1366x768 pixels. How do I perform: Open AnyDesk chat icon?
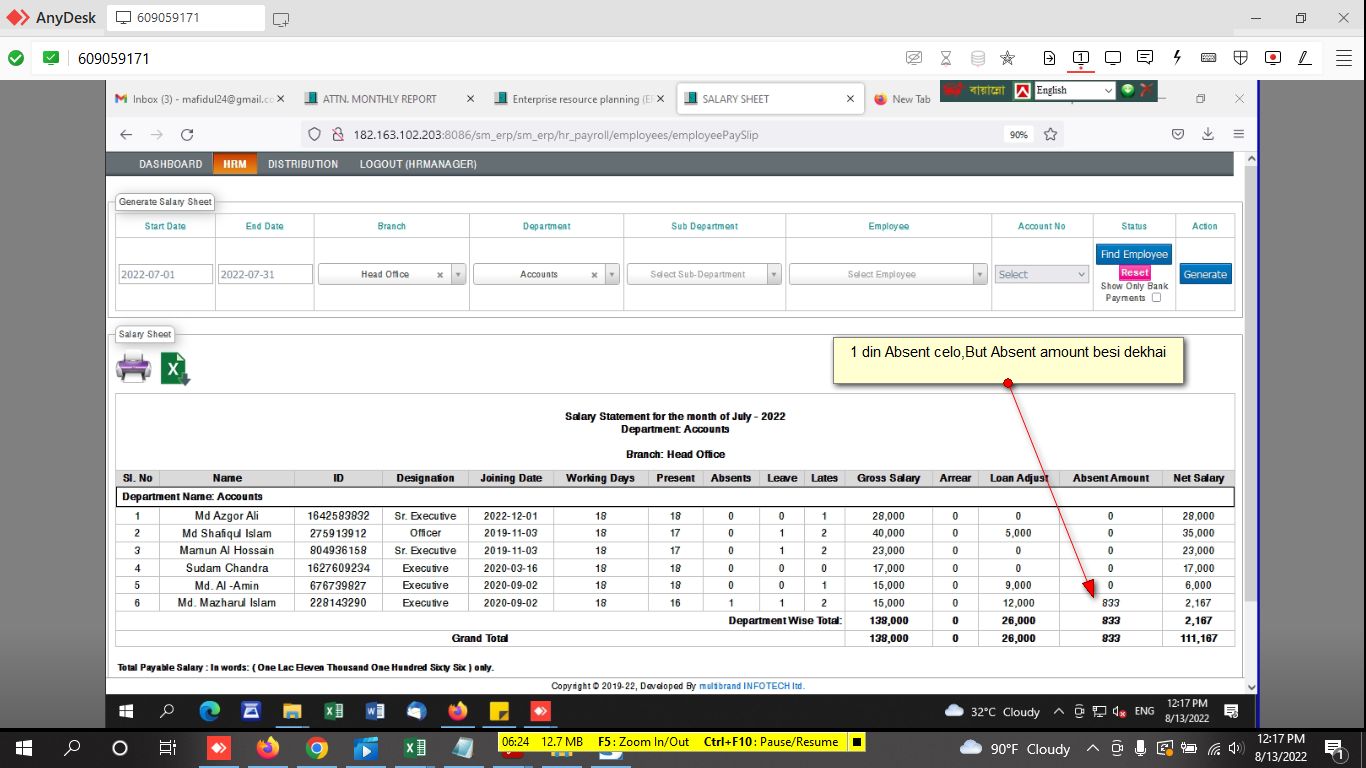tap(1145, 58)
